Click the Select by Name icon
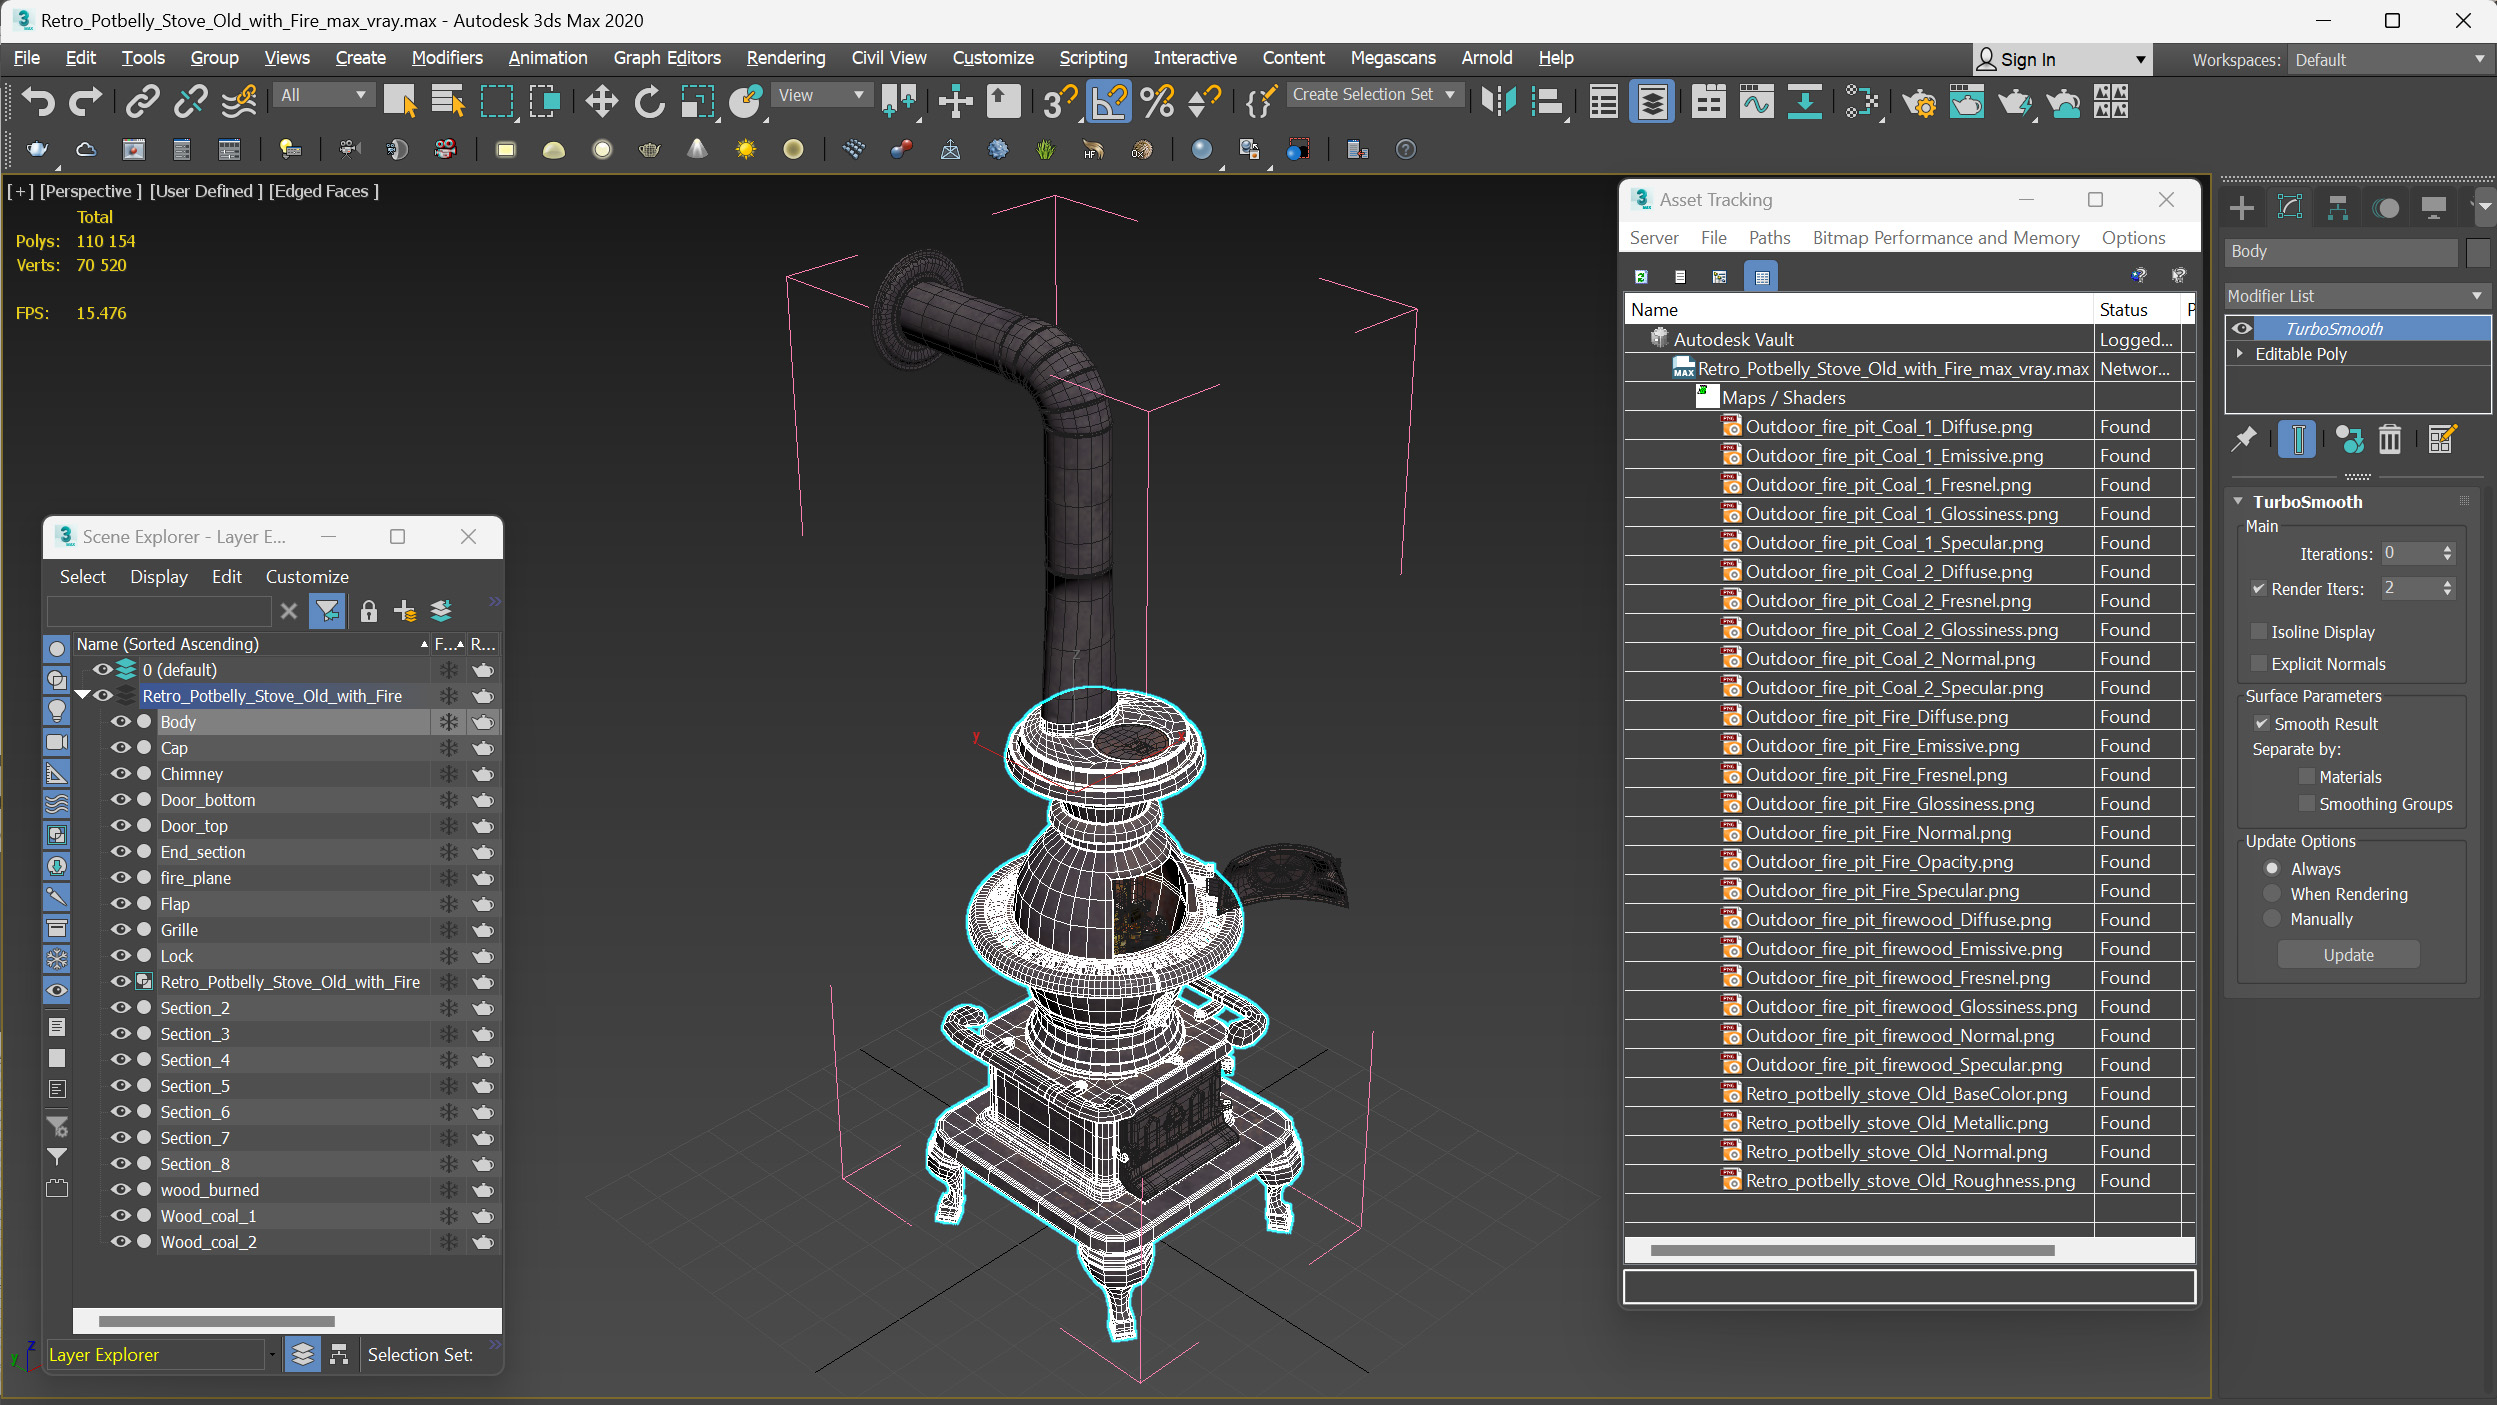This screenshot has width=2497, height=1405. tap(447, 101)
